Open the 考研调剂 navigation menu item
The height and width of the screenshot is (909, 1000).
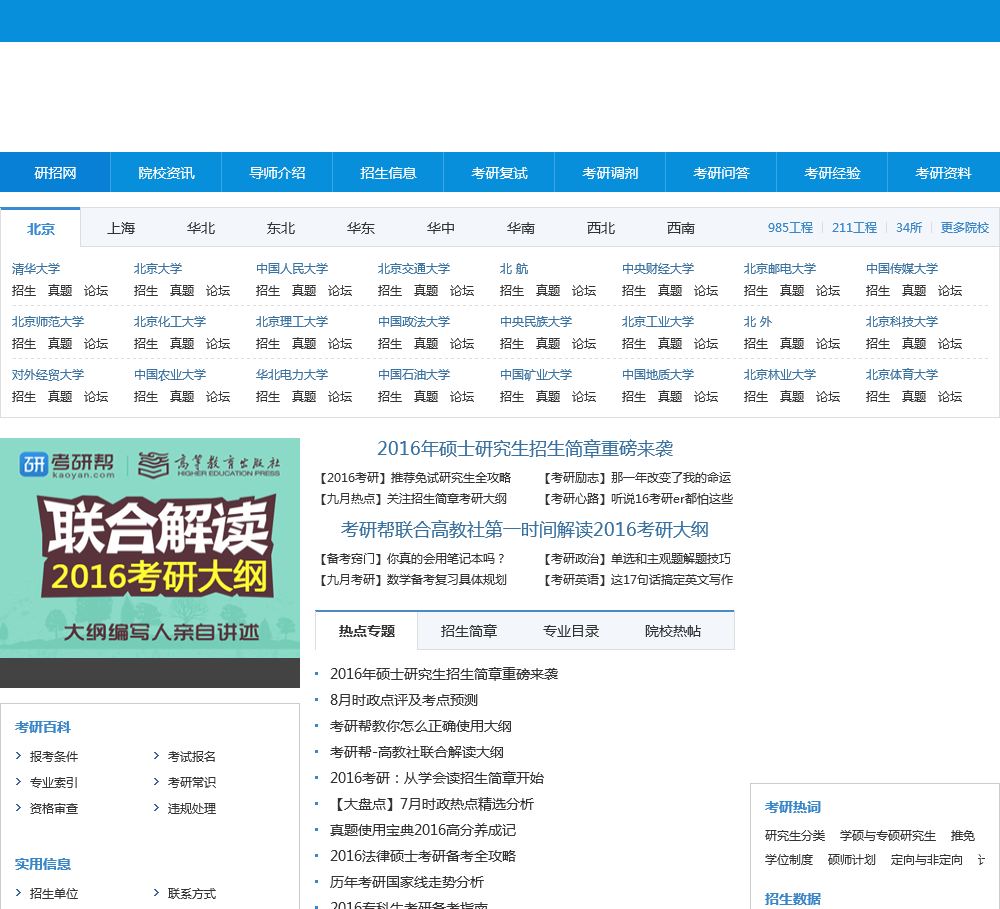click(610, 173)
